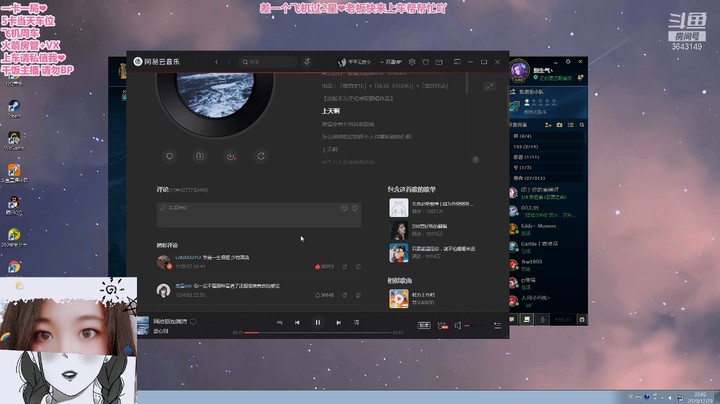Expand the friend group showing (1/7)
This screenshot has width=720, height=404.
coord(547,168)
